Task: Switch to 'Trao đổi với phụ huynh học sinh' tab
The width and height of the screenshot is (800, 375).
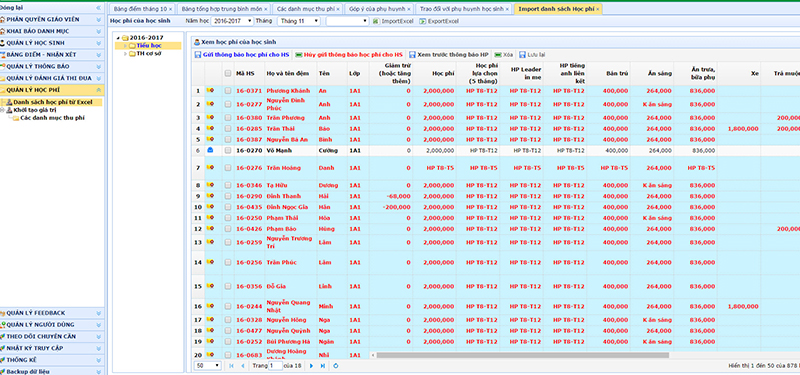Action: tap(462, 9)
